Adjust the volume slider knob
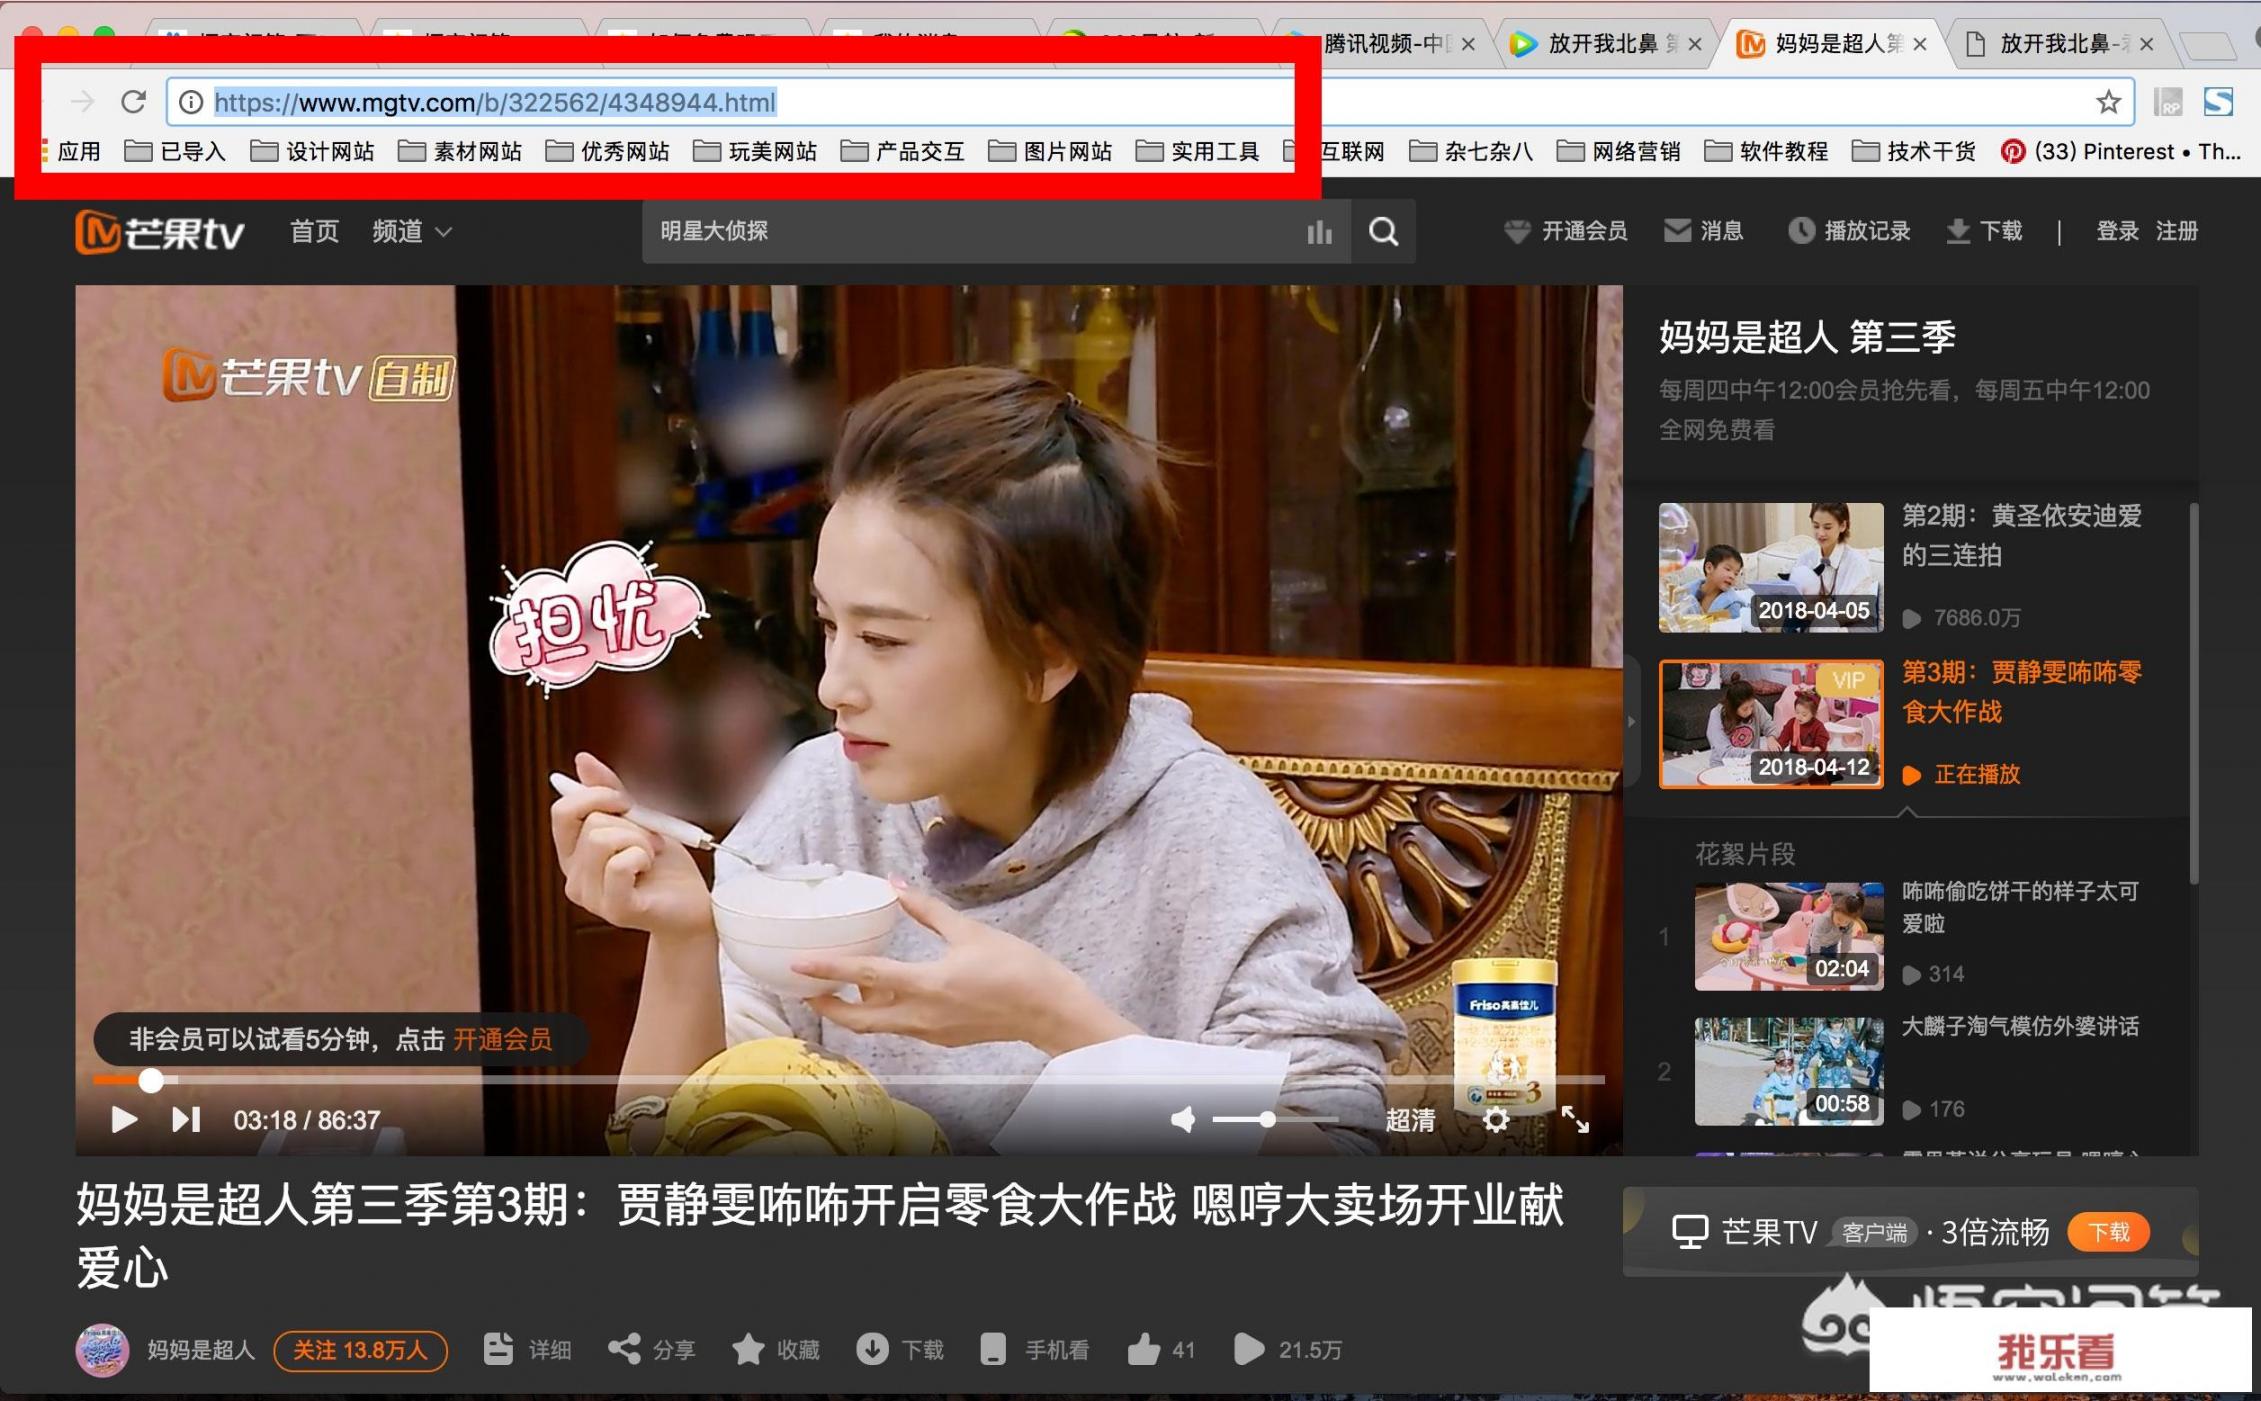 pos(1267,1119)
